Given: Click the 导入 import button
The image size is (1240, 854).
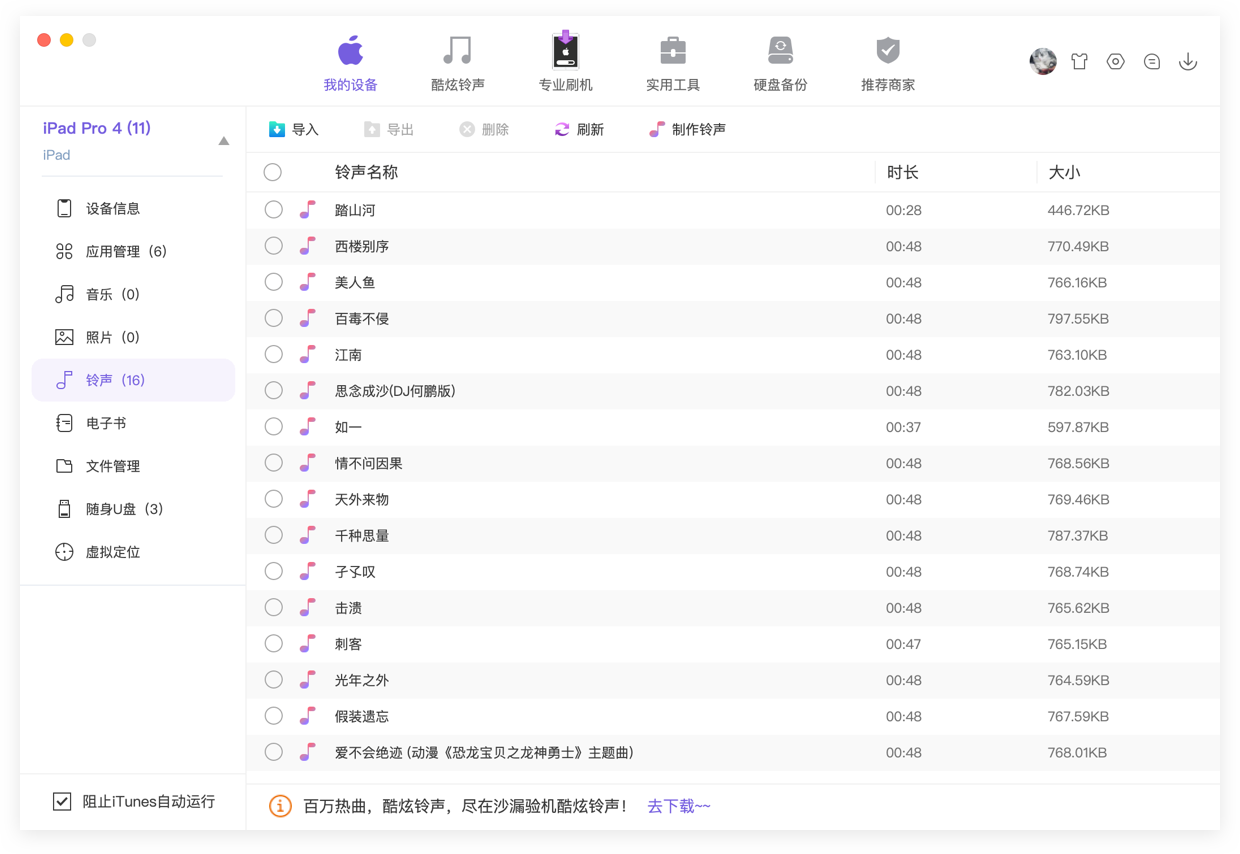Looking at the screenshot, I should point(293,129).
